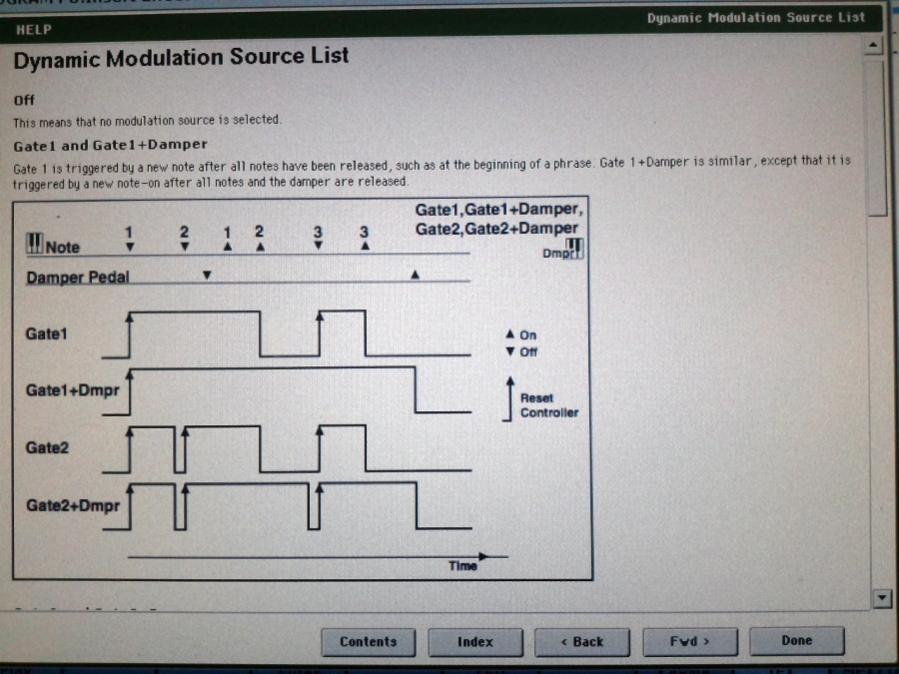The height and width of the screenshot is (674, 899).
Task: Click the scrollbar down arrow
Action: [x=882, y=598]
